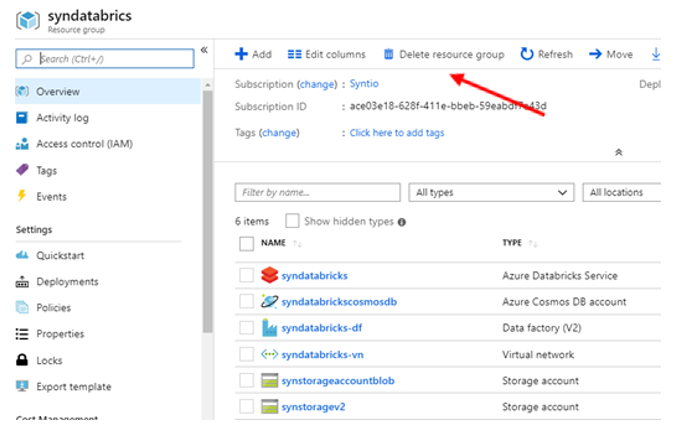
Task: Open the syndatabricks resource link
Action: (x=314, y=276)
